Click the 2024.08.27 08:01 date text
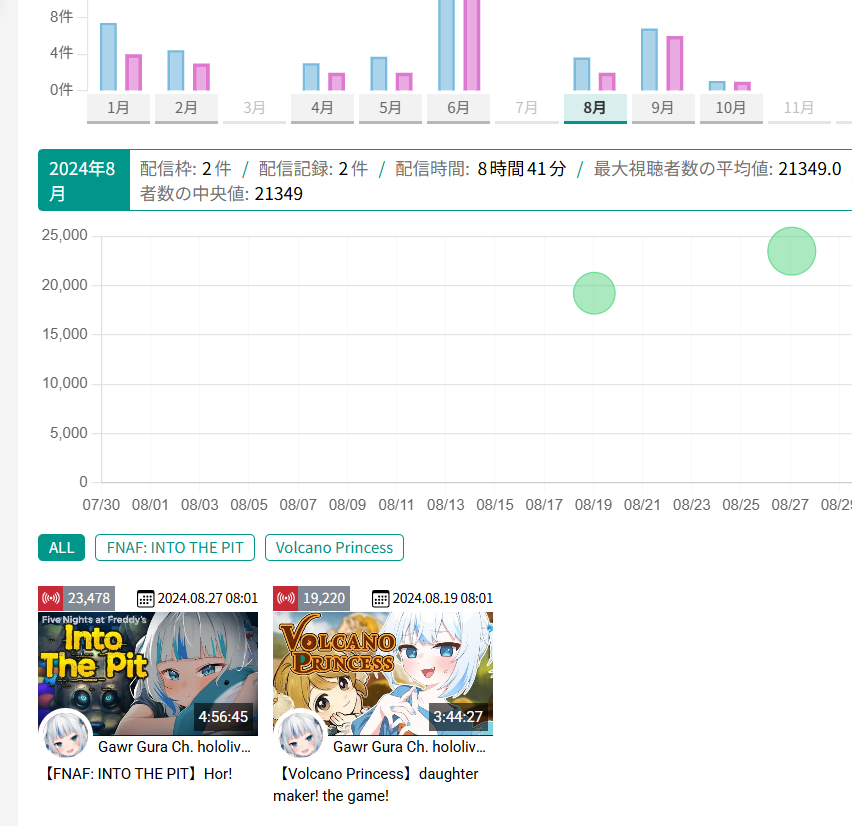 pyautogui.click(x=208, y=598)
